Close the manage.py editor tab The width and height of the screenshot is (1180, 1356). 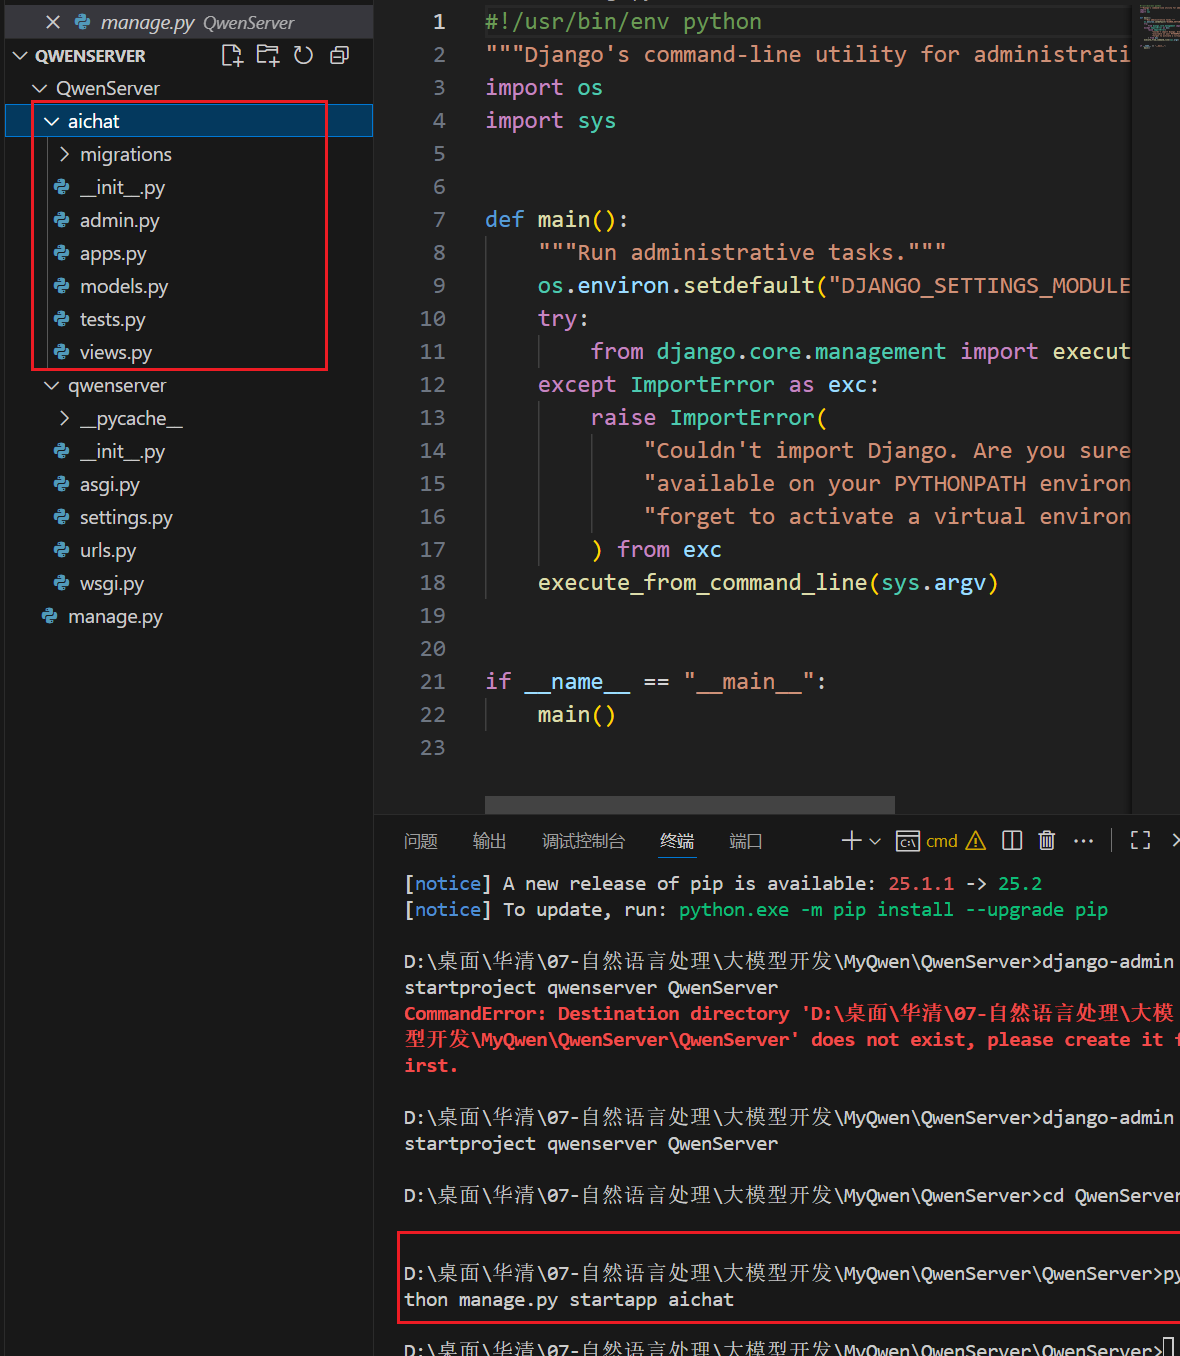[x=53, y=22]
